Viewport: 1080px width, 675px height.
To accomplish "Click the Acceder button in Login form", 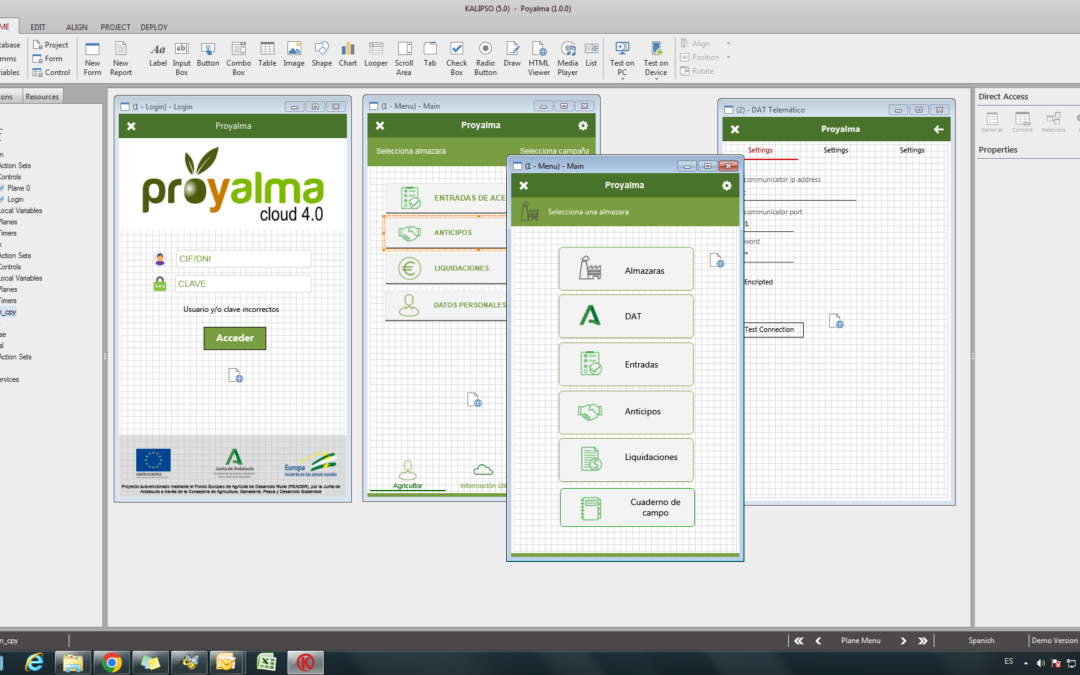I will click(x=235, y=338).
